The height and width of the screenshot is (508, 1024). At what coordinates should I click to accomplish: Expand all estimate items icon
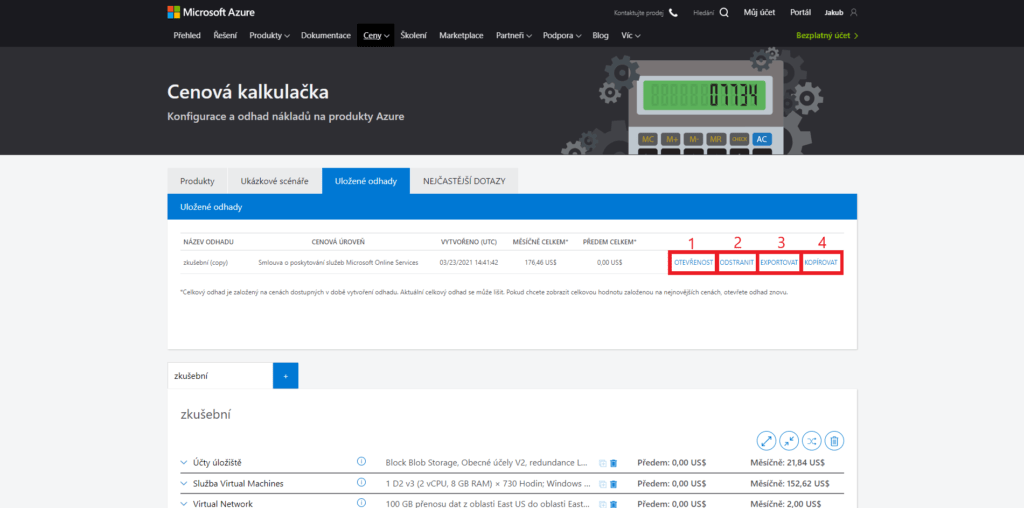coord(766,440)
